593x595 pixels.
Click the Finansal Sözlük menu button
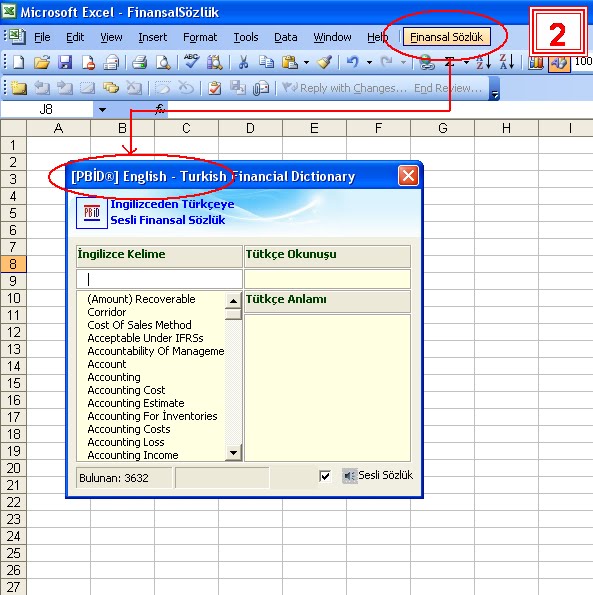tap(447, 37)
